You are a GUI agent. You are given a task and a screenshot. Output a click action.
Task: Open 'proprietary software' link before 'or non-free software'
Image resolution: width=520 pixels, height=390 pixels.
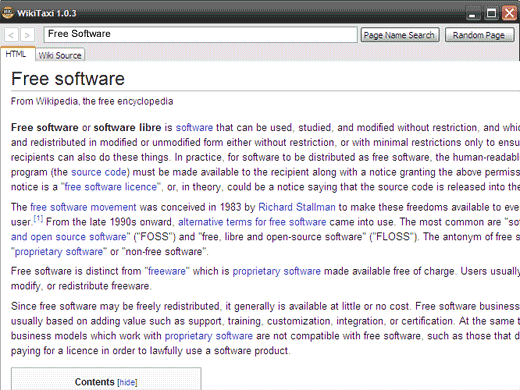point(59,252)
